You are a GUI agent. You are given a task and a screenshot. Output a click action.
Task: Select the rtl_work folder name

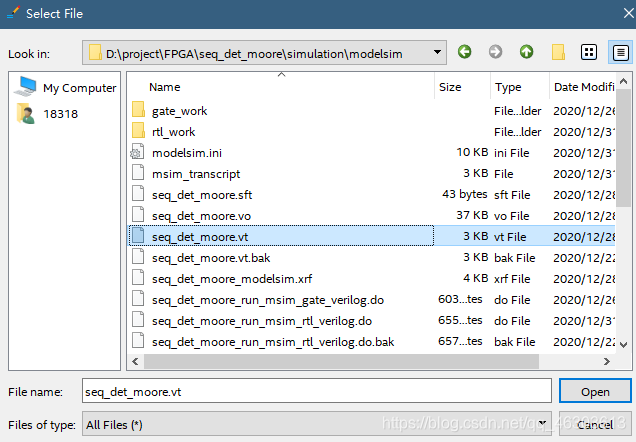174,132
